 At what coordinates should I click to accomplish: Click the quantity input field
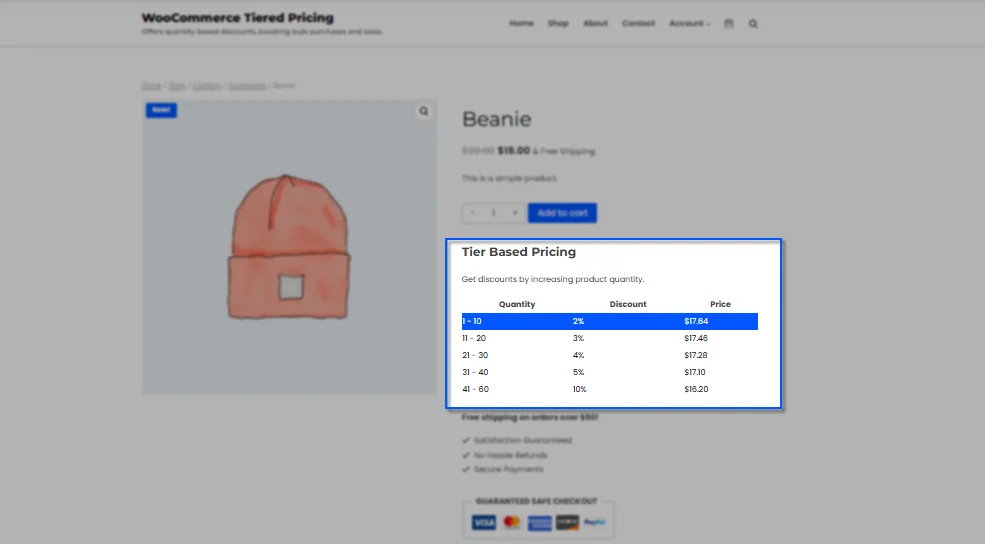click(494, 213)
